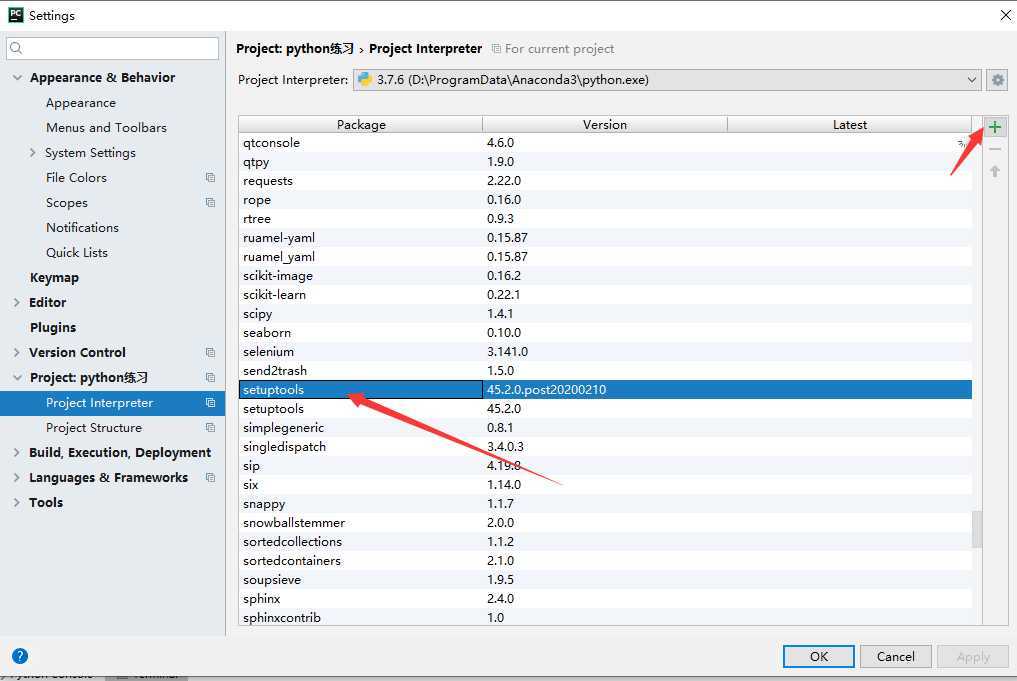The height and width of the screenshot is (681, 1017).
Task: Click the Cancel button
Action: [x=896, y=656]
